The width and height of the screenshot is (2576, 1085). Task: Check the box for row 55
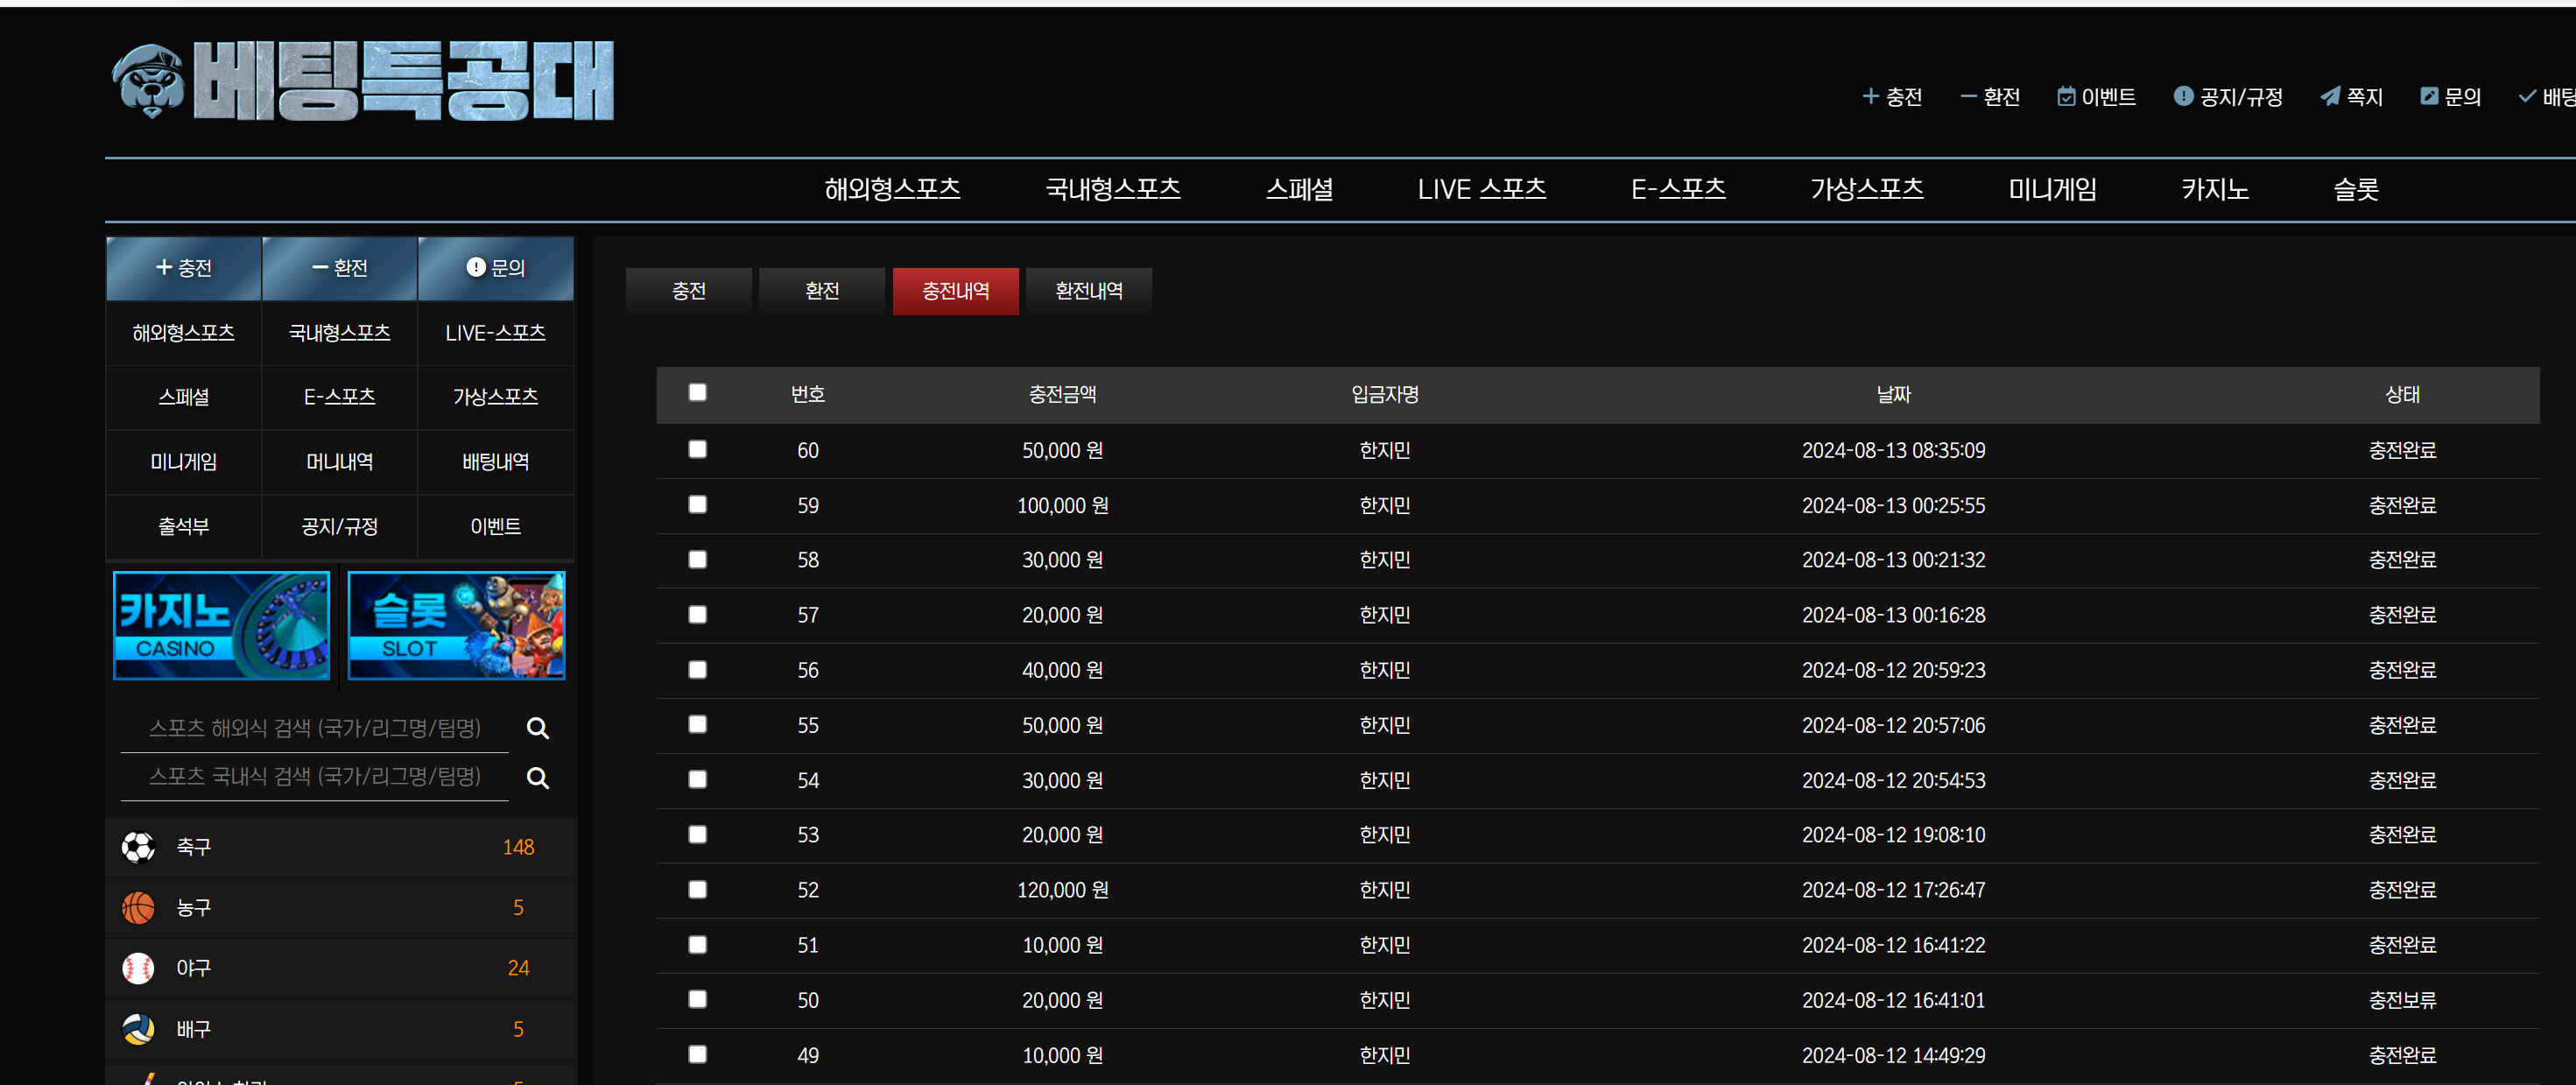click(698, 724)
